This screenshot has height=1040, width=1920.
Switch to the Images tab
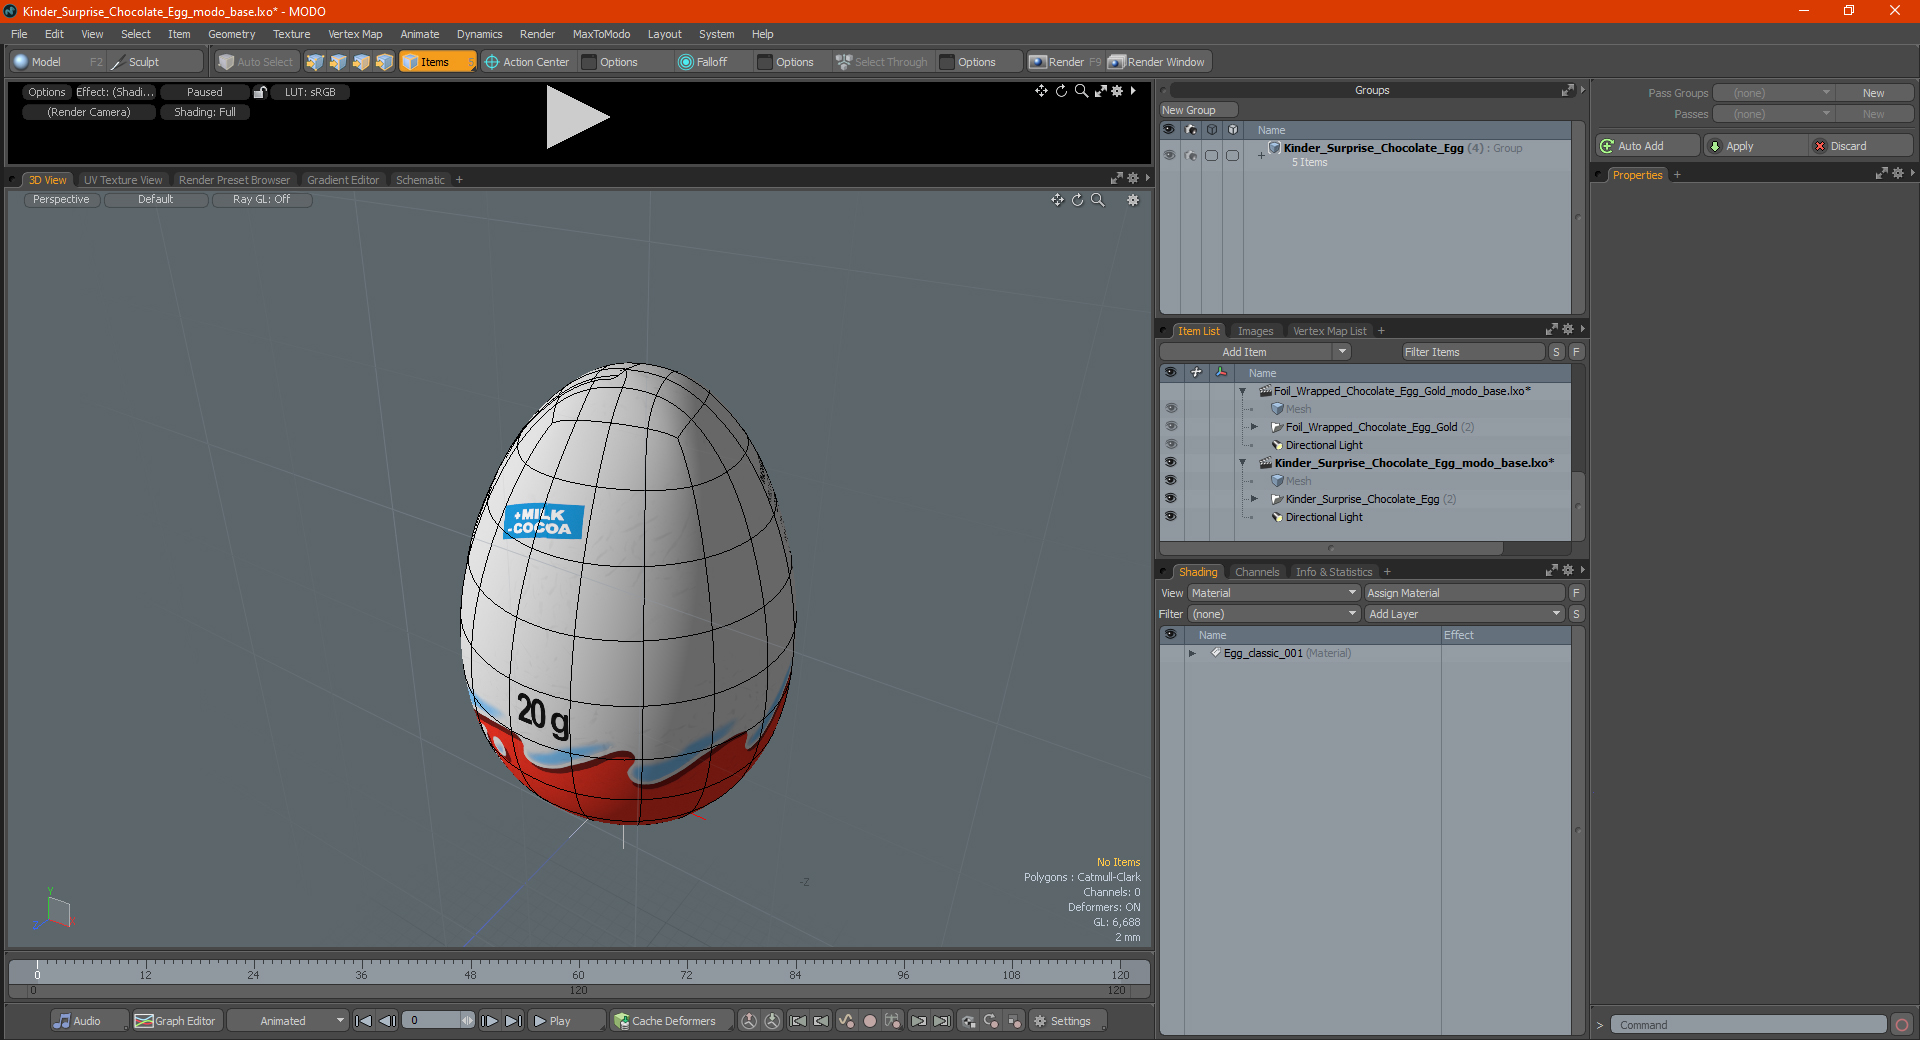(1255, 331)
